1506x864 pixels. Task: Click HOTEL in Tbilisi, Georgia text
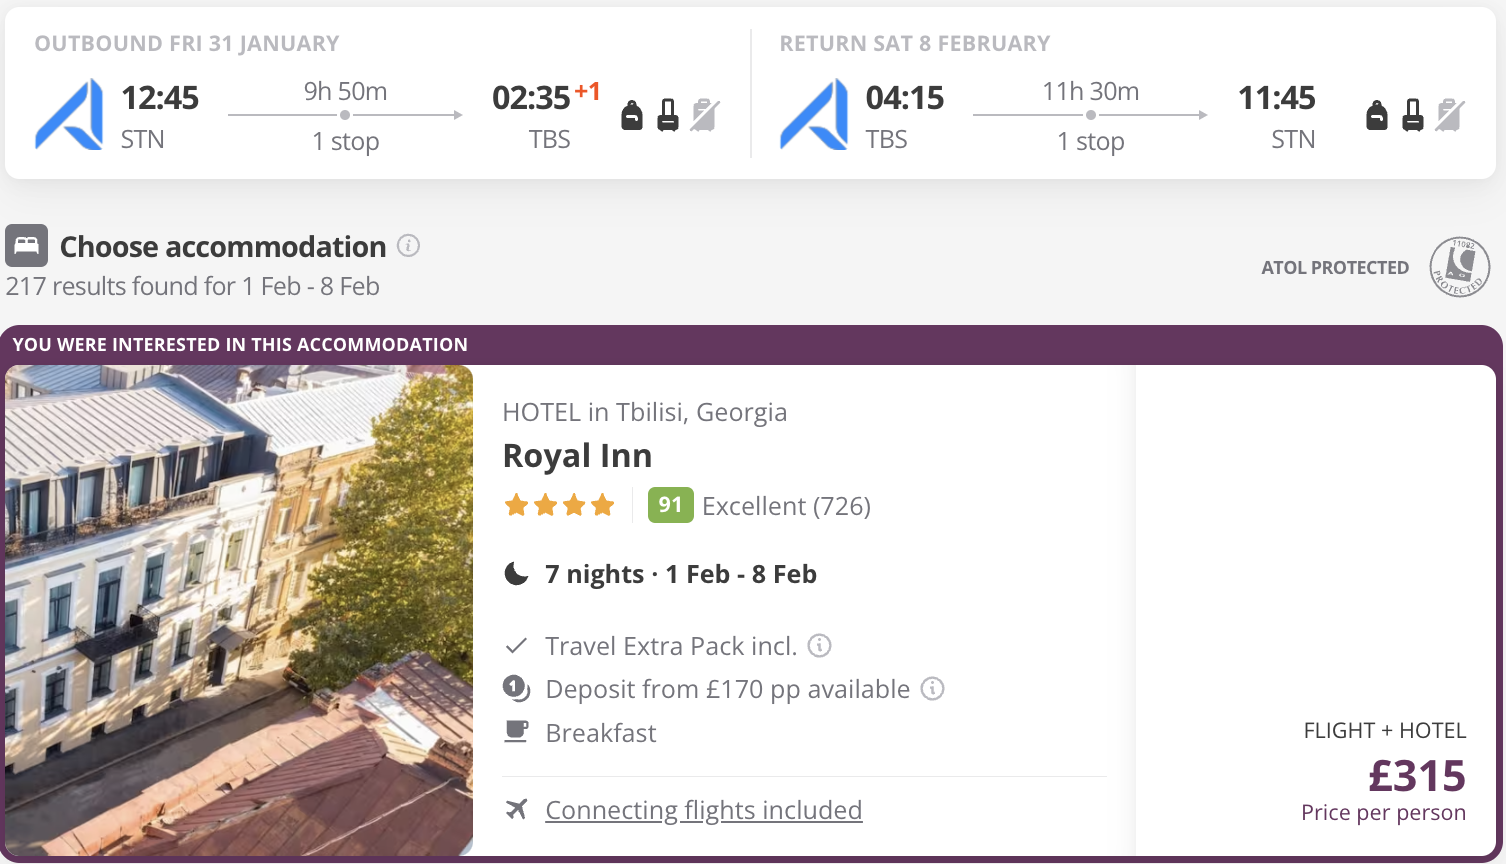pos(645,412)
